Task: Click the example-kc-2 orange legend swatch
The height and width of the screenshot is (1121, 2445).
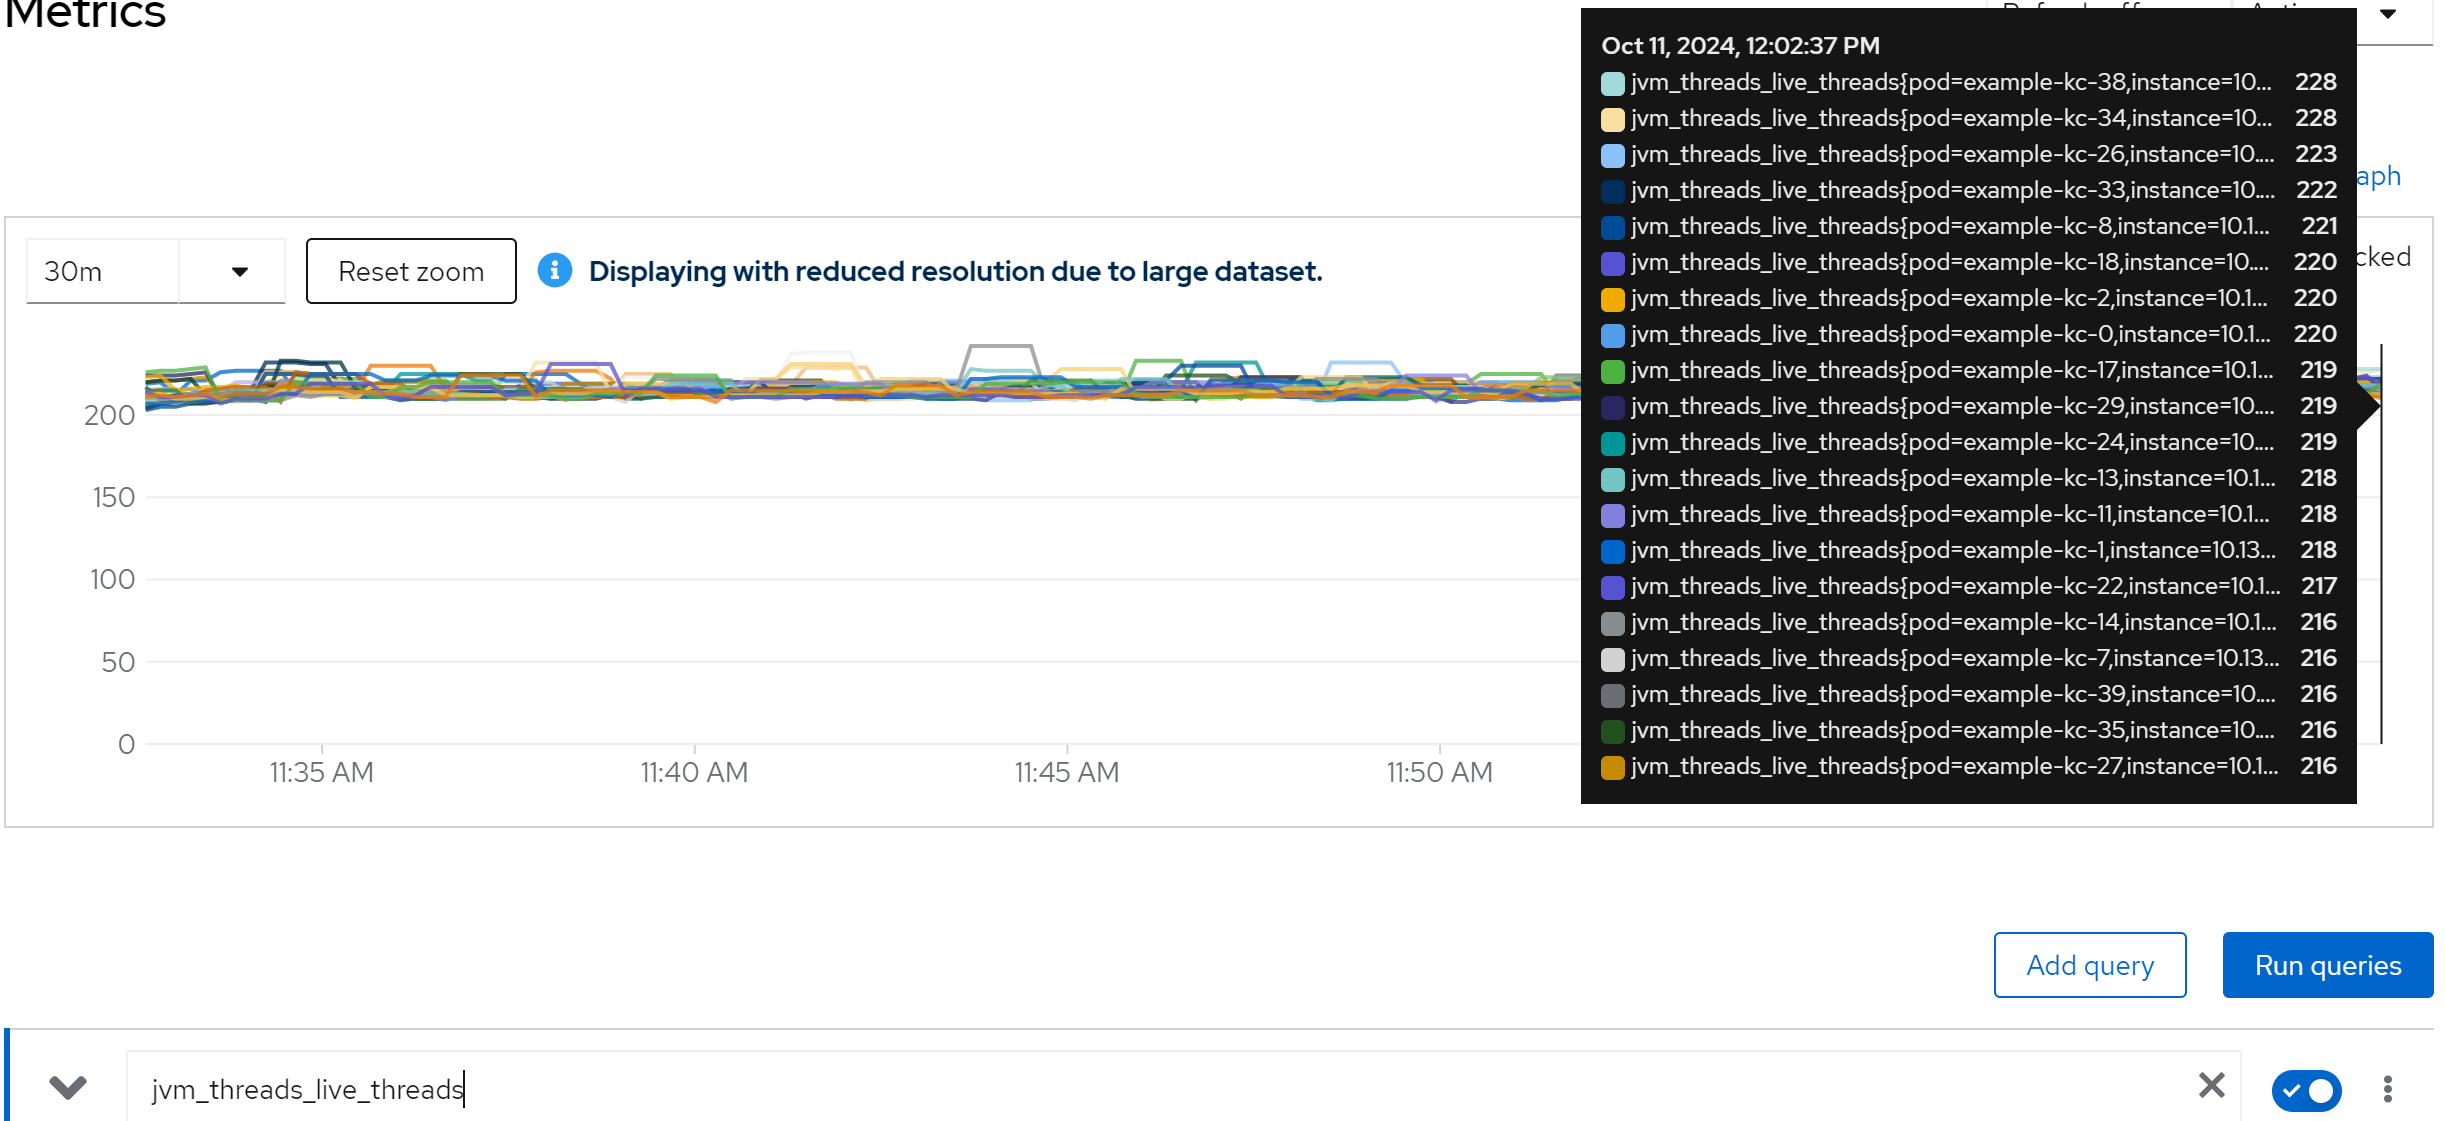Action: coord(1612,299)
